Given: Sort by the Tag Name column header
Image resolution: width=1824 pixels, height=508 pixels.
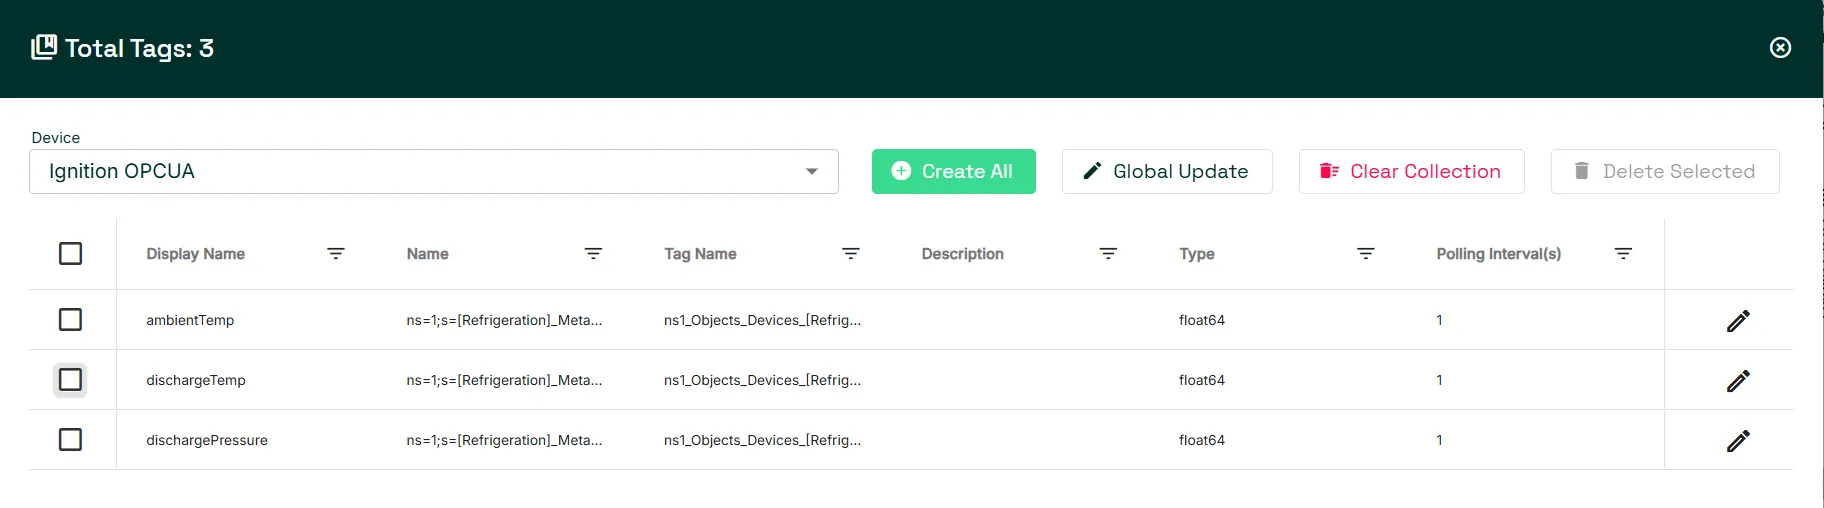Looking at the screenshot, I should [x=700, y=254].
